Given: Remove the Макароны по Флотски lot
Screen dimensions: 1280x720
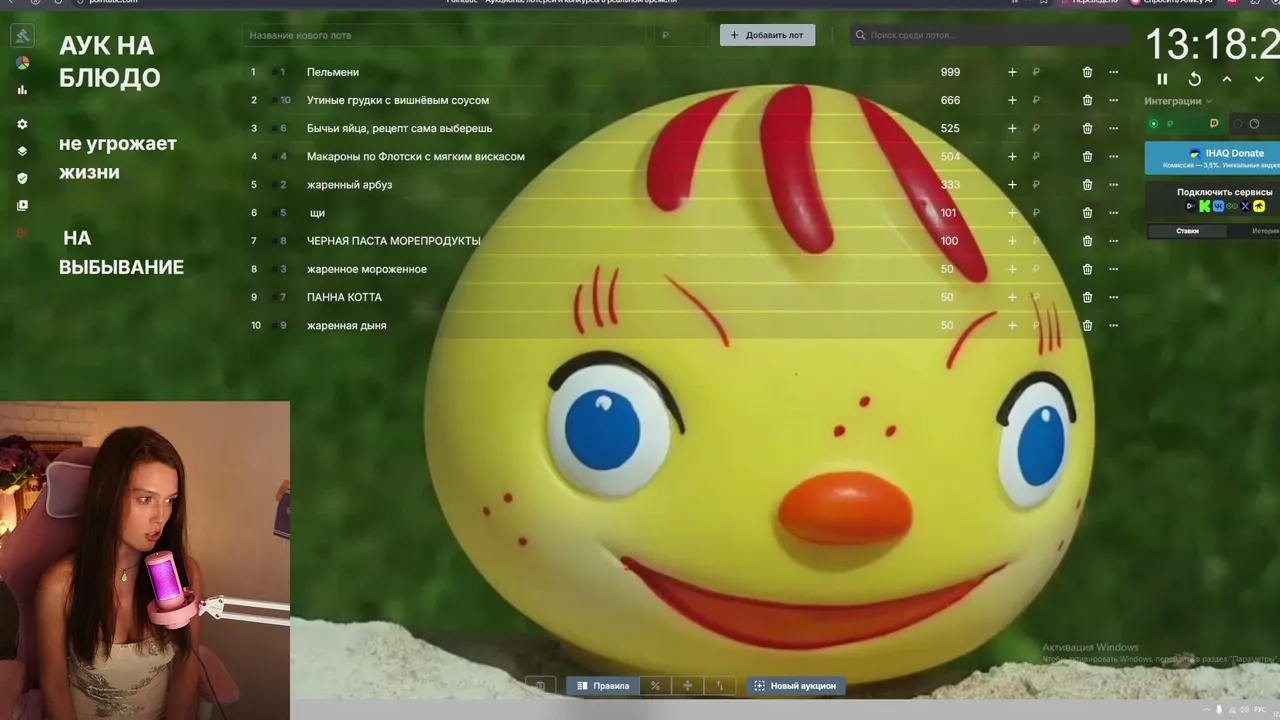Looking at the screenshot, I should point(1087,156).
